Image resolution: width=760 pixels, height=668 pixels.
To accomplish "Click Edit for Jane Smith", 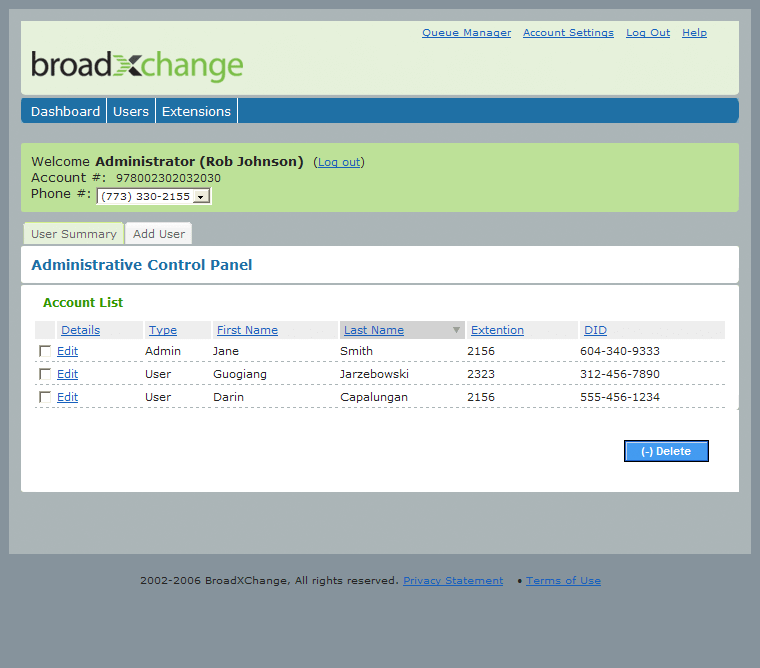I will [x=67, y=351].
